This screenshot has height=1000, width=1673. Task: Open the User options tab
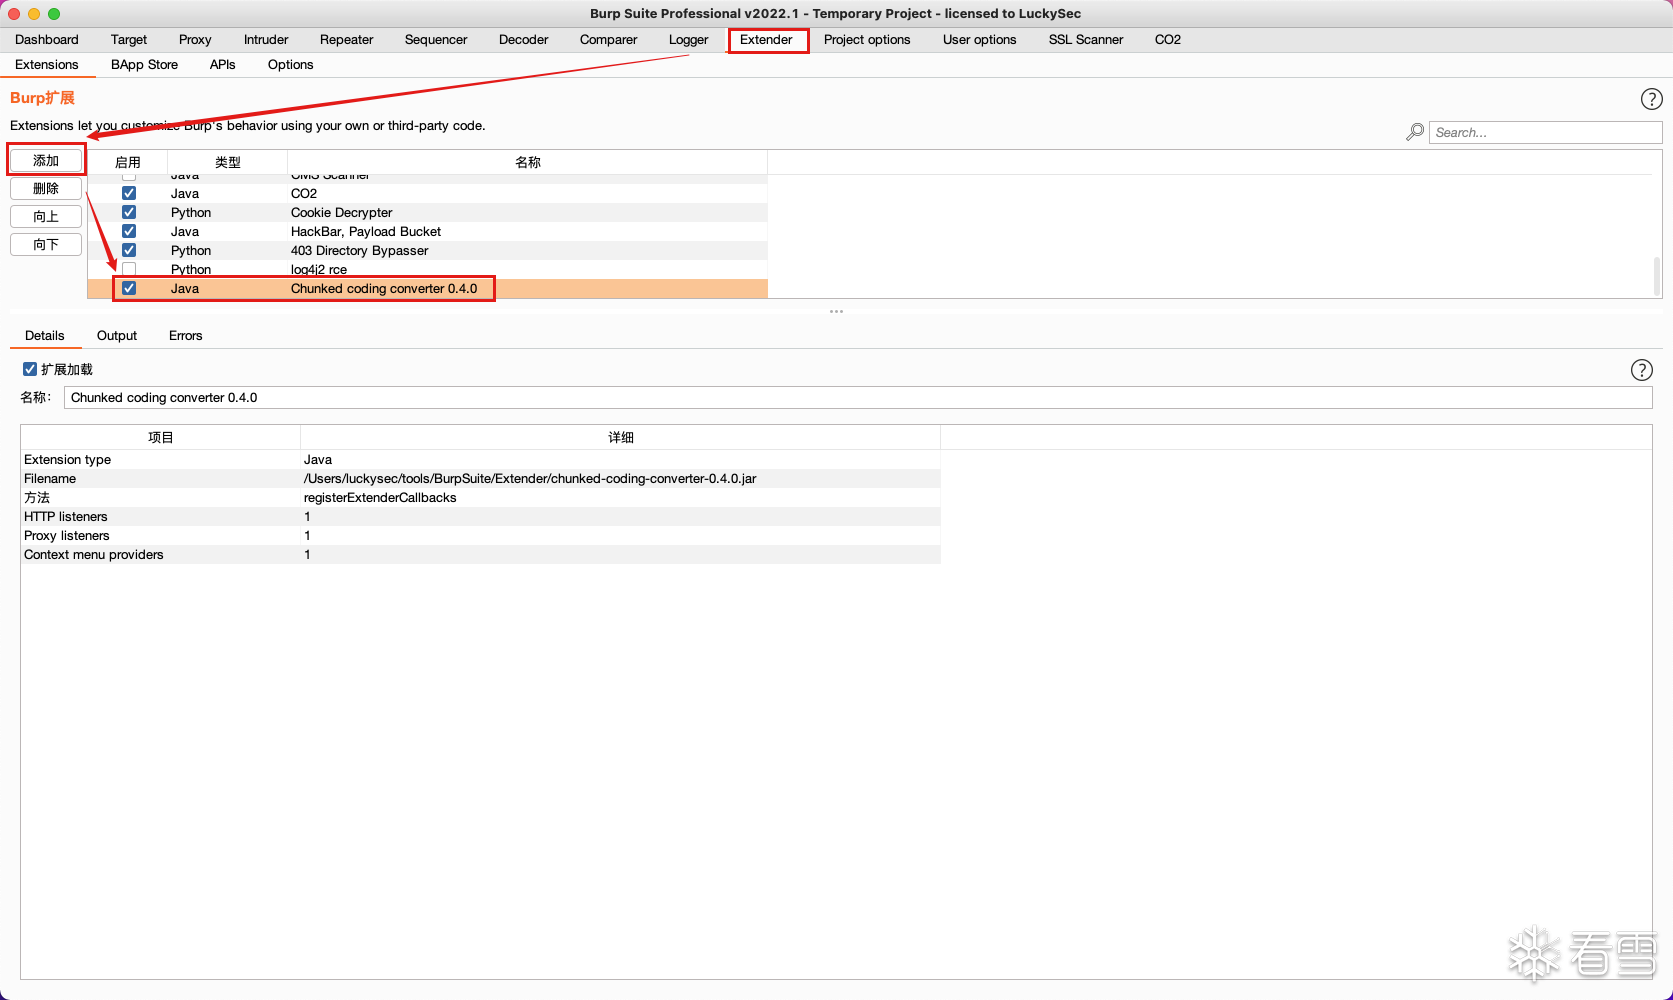980,40
